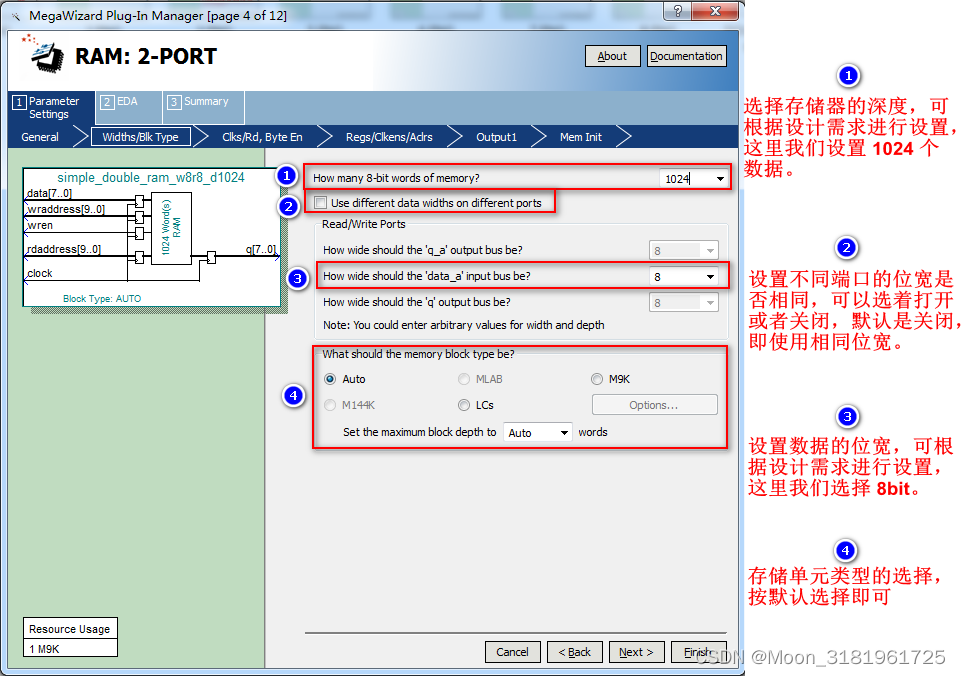Select the M9K memory block type
The height and width of the screenshot is (676, 961).
(x=596, y=379)
